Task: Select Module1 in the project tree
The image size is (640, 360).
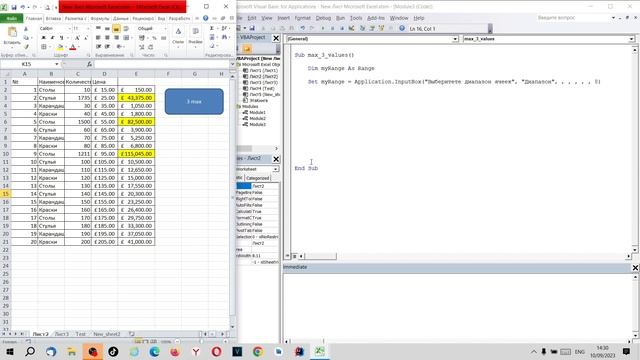Action: click(x=257, y=112)
